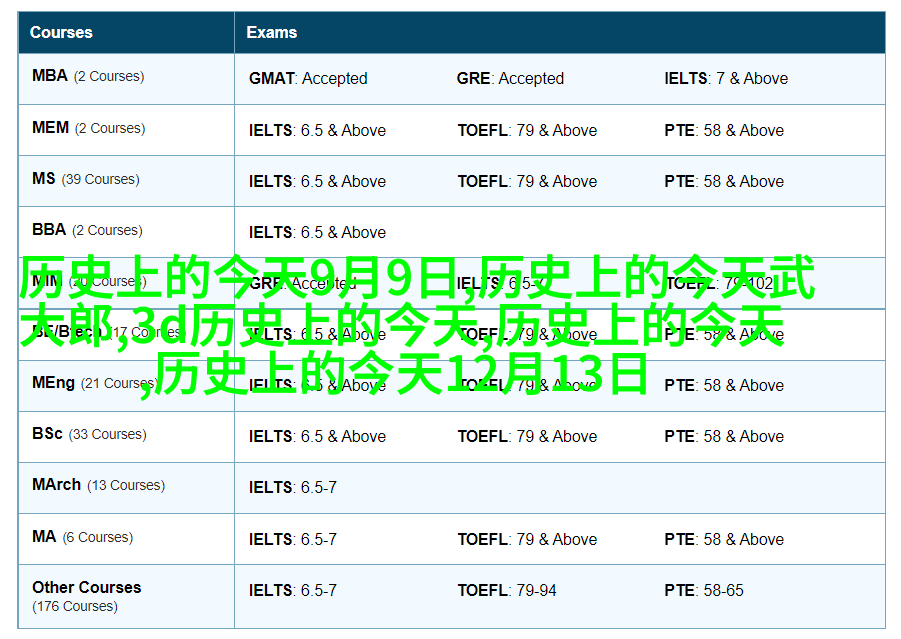Viewport: 901px width, 639px height.
Task: Click TOEFL: 79-94 in Other Courses row
Action: coord(508,590)
